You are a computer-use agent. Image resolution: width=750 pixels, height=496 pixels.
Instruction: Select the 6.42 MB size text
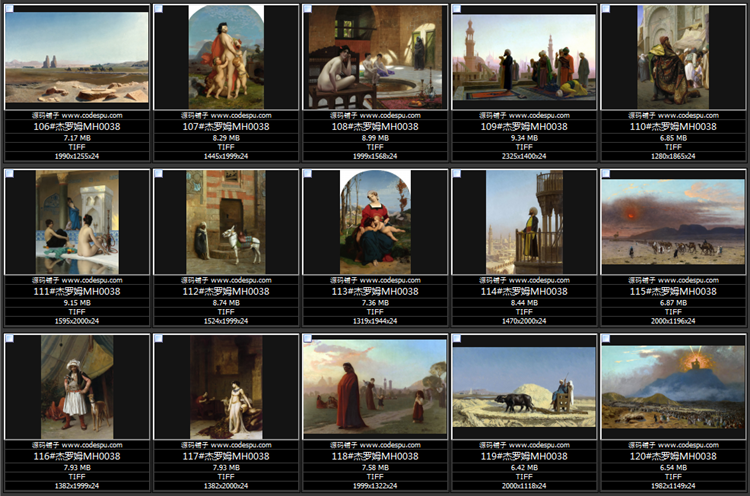[x=524, y=467]
